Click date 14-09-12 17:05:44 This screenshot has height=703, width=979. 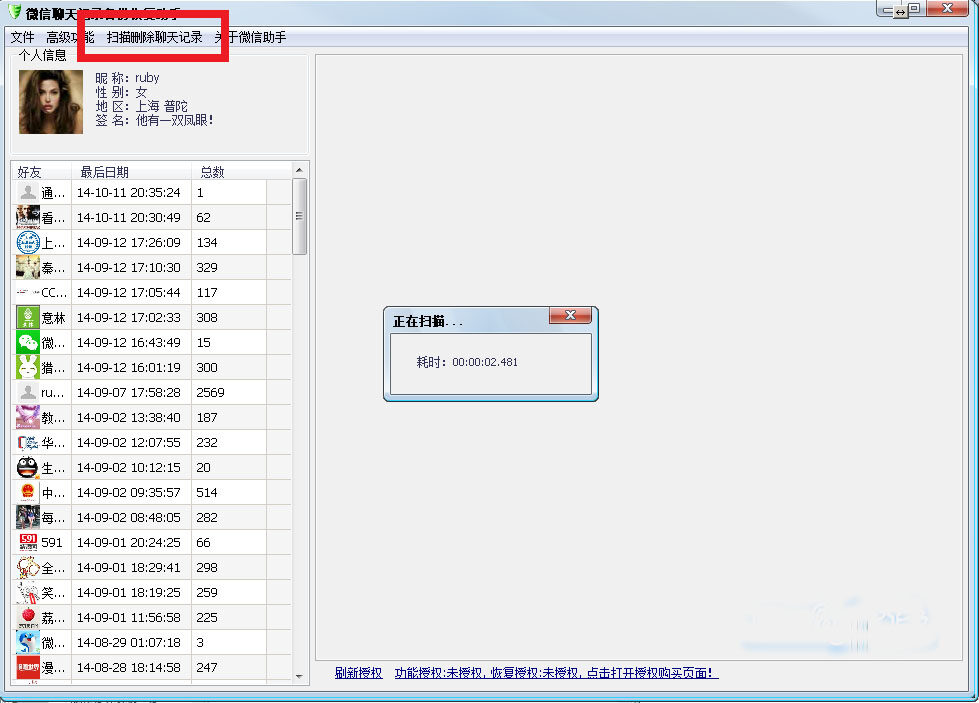129,292
